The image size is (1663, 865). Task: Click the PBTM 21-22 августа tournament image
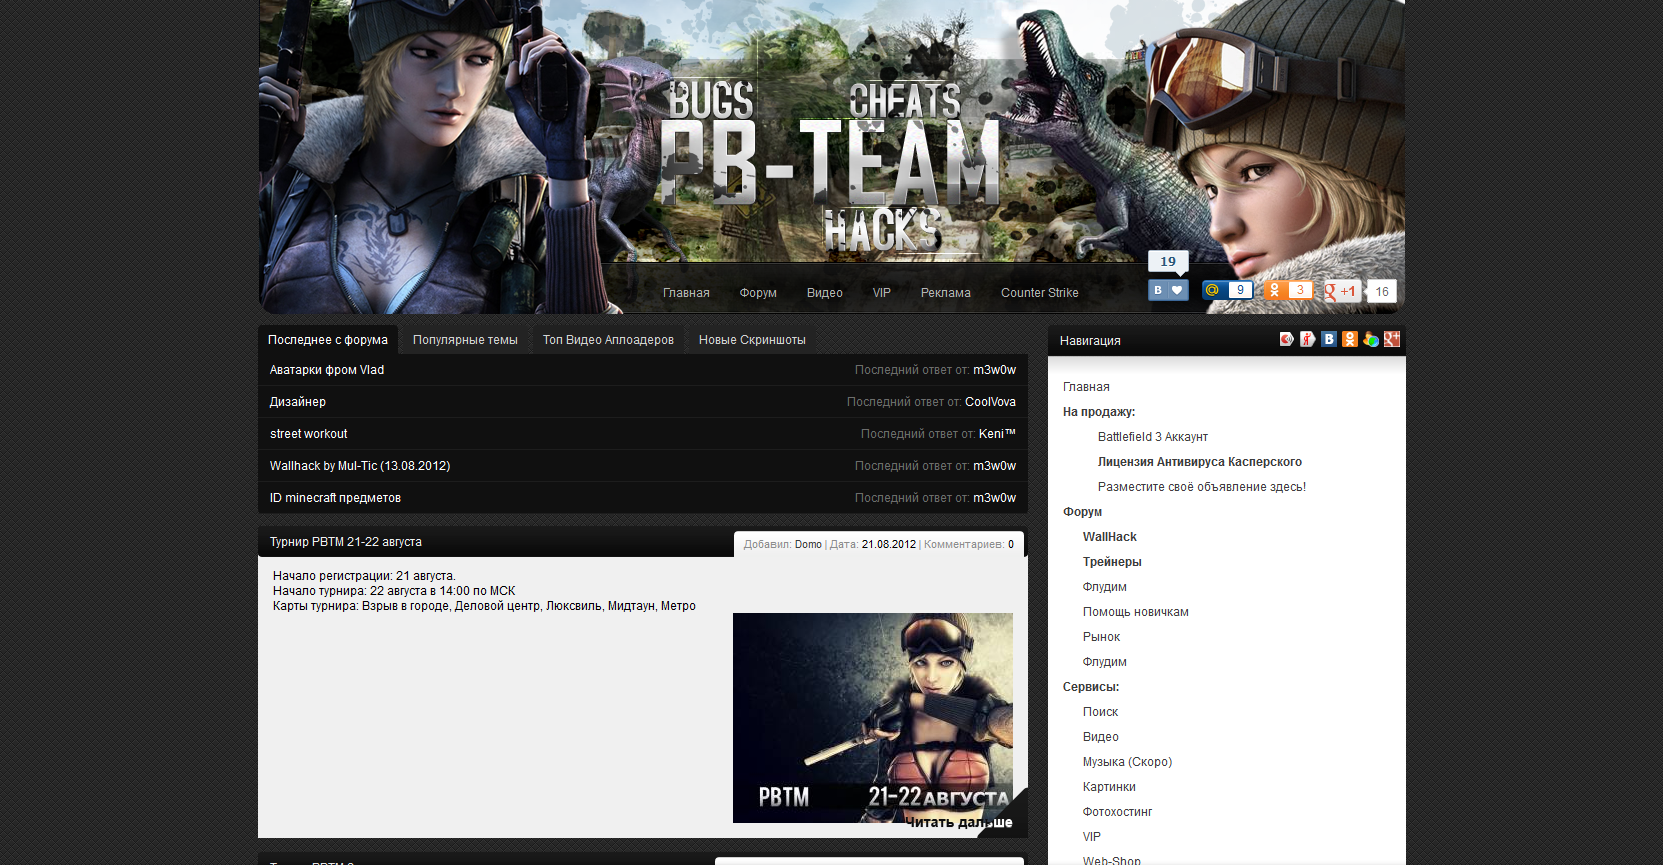point(873,718)
